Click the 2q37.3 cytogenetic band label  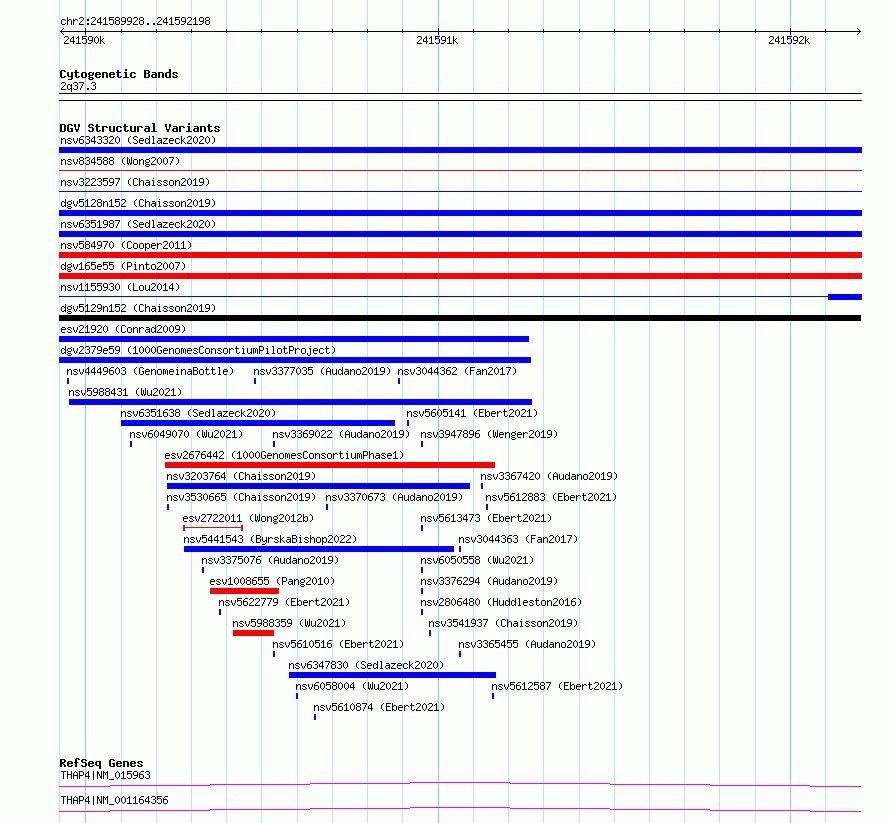78,86
